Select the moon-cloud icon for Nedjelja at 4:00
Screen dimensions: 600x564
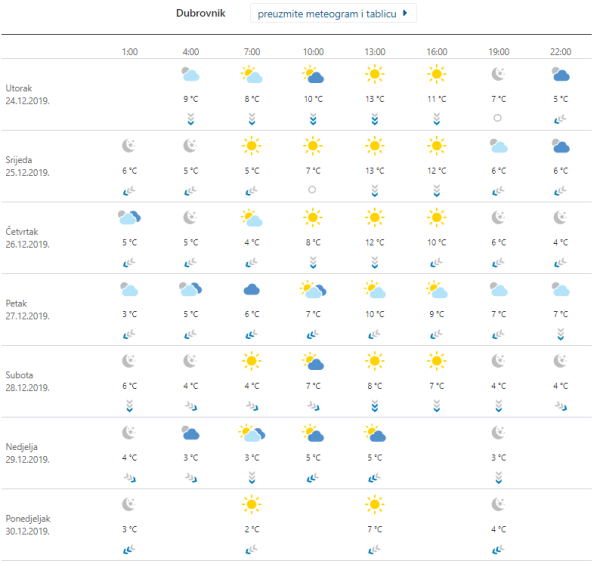coord(191,434)
